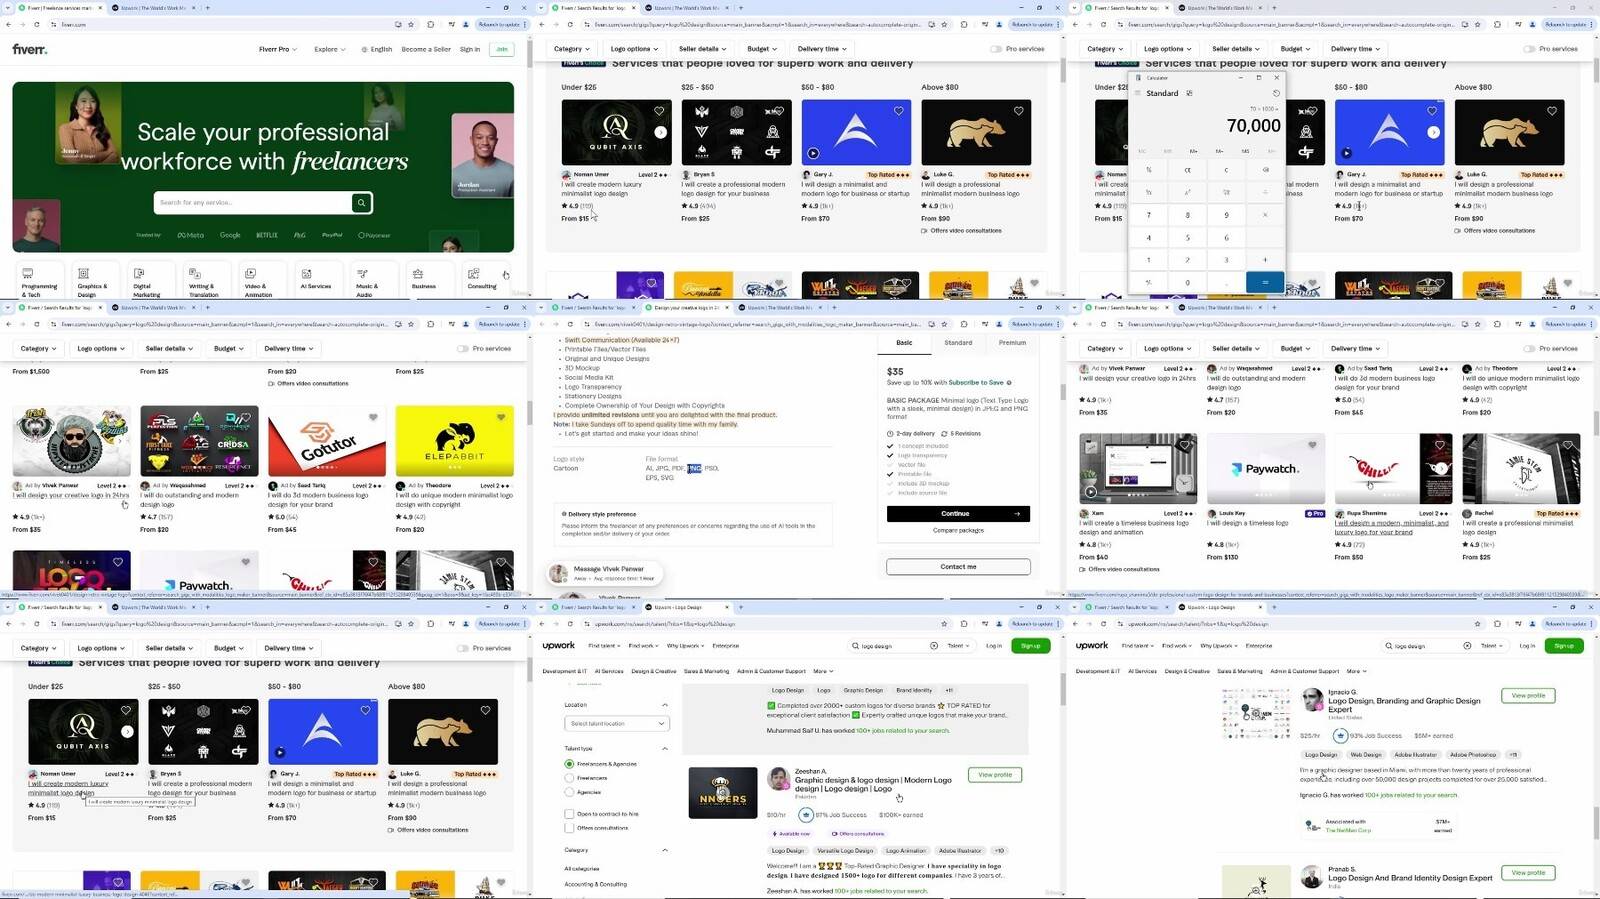Calculator: click the keep-on-top icon beside Standard

[1189, 93]
